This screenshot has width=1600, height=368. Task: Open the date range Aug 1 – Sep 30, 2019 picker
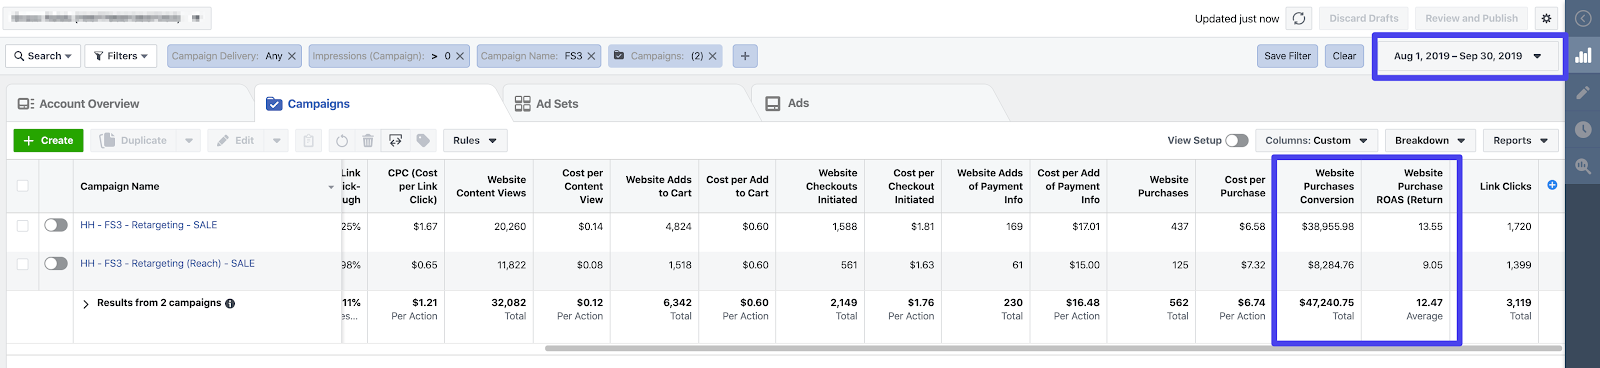pos(1467,56)
